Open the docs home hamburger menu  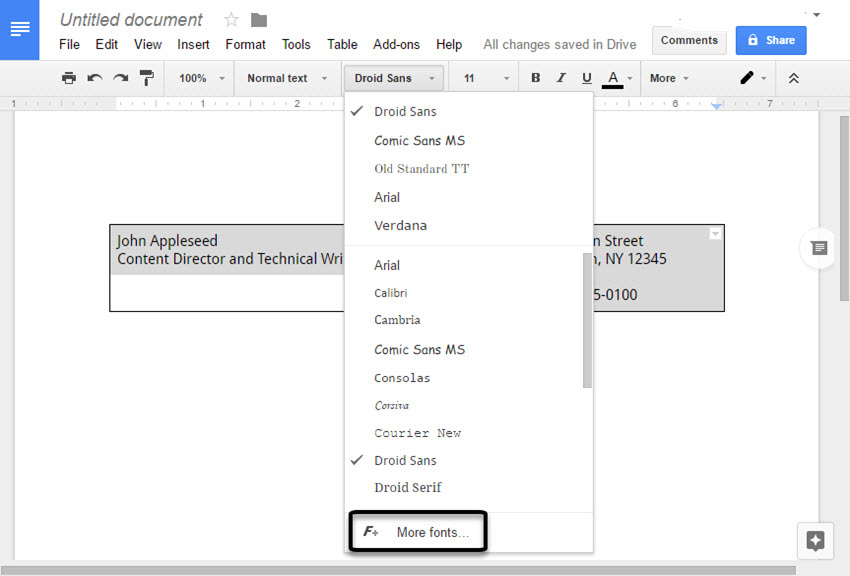click(20, 29)
